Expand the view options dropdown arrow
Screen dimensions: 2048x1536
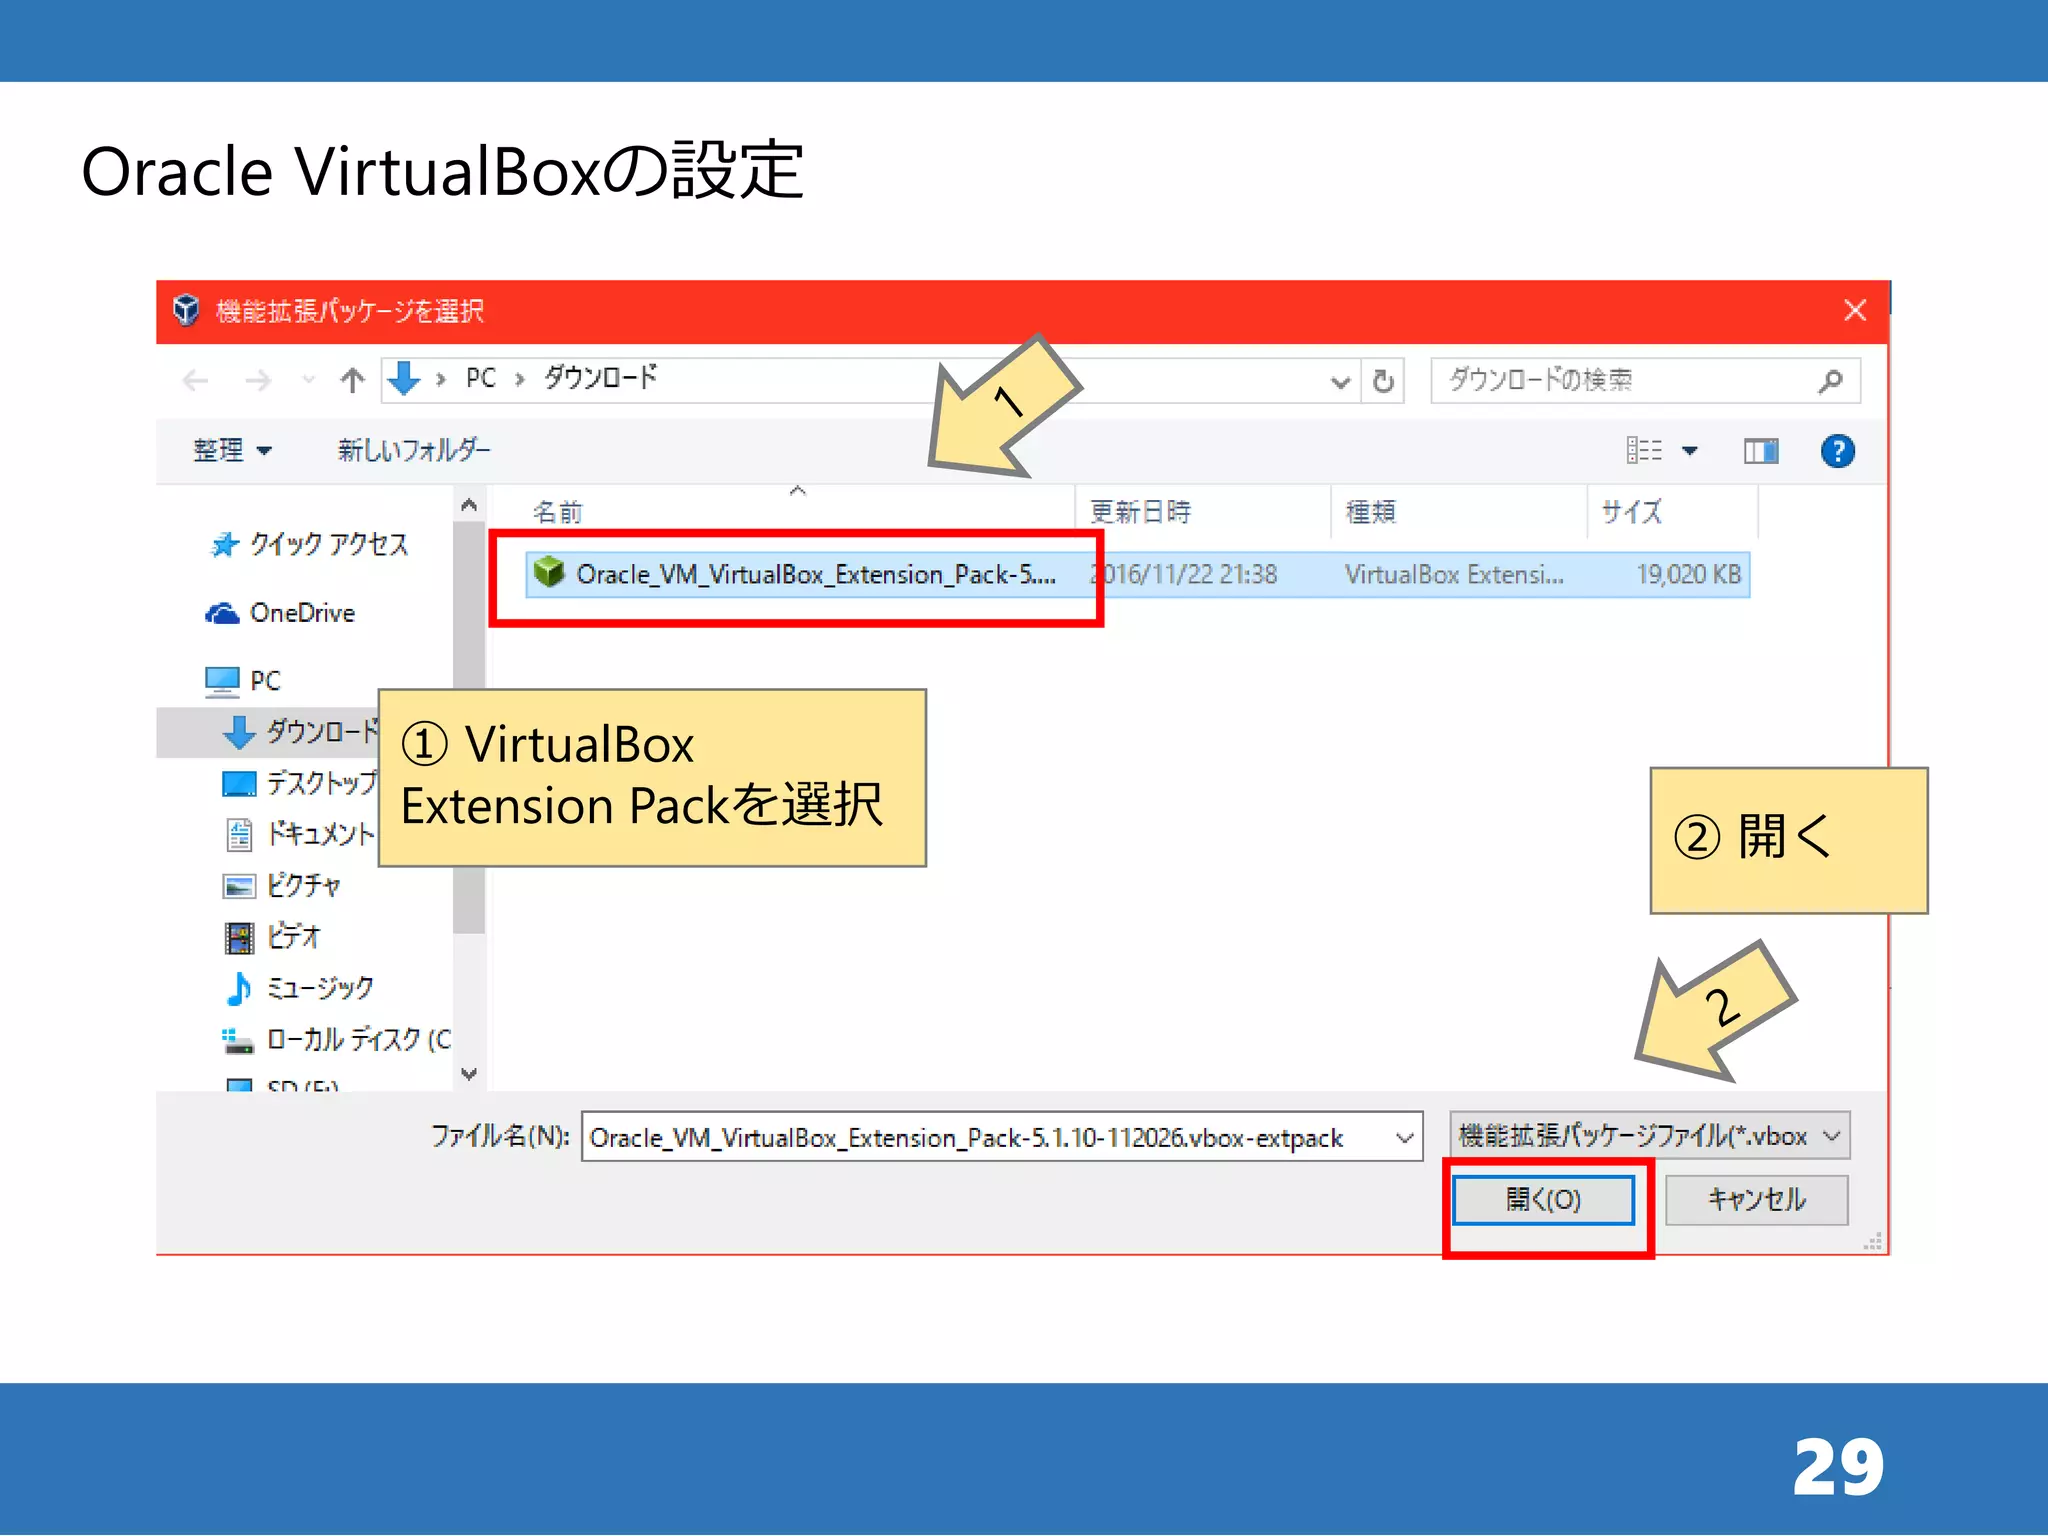click(1690, 451)
